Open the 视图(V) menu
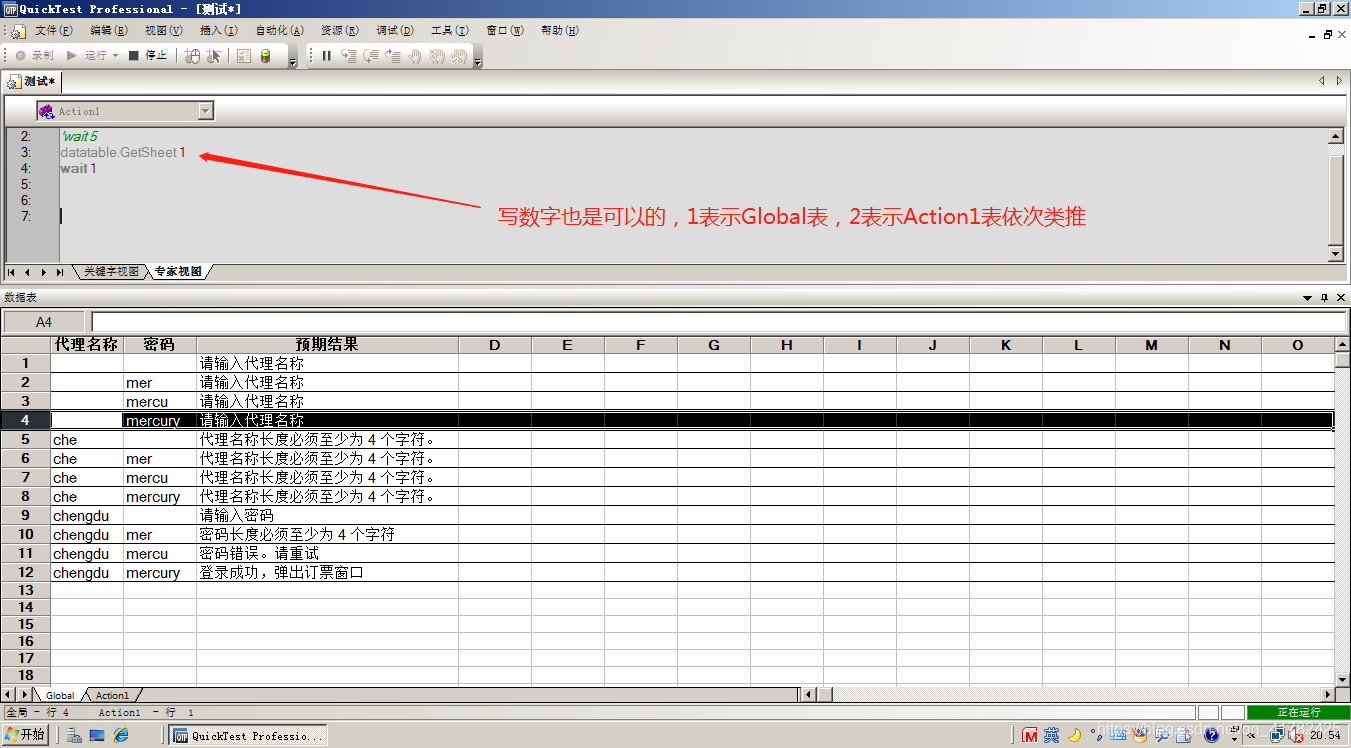Viewport: 1351px width, 748px height. tap(164, 31)
